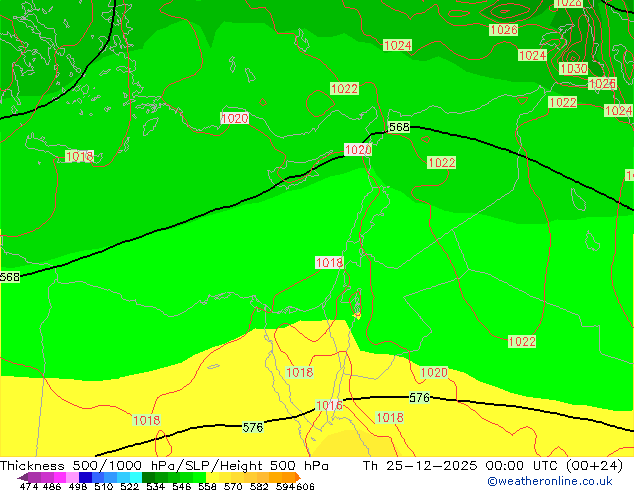Click the 1016 pressure contour label
634x490 pixels.
pos(329,405)
